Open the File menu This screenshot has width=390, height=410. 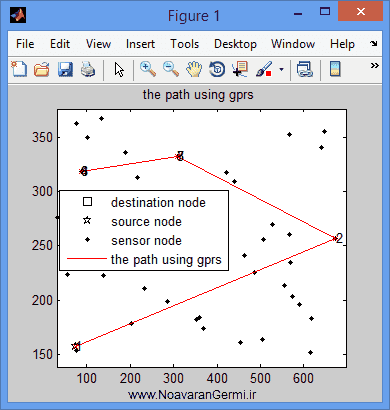click(25, 44)
